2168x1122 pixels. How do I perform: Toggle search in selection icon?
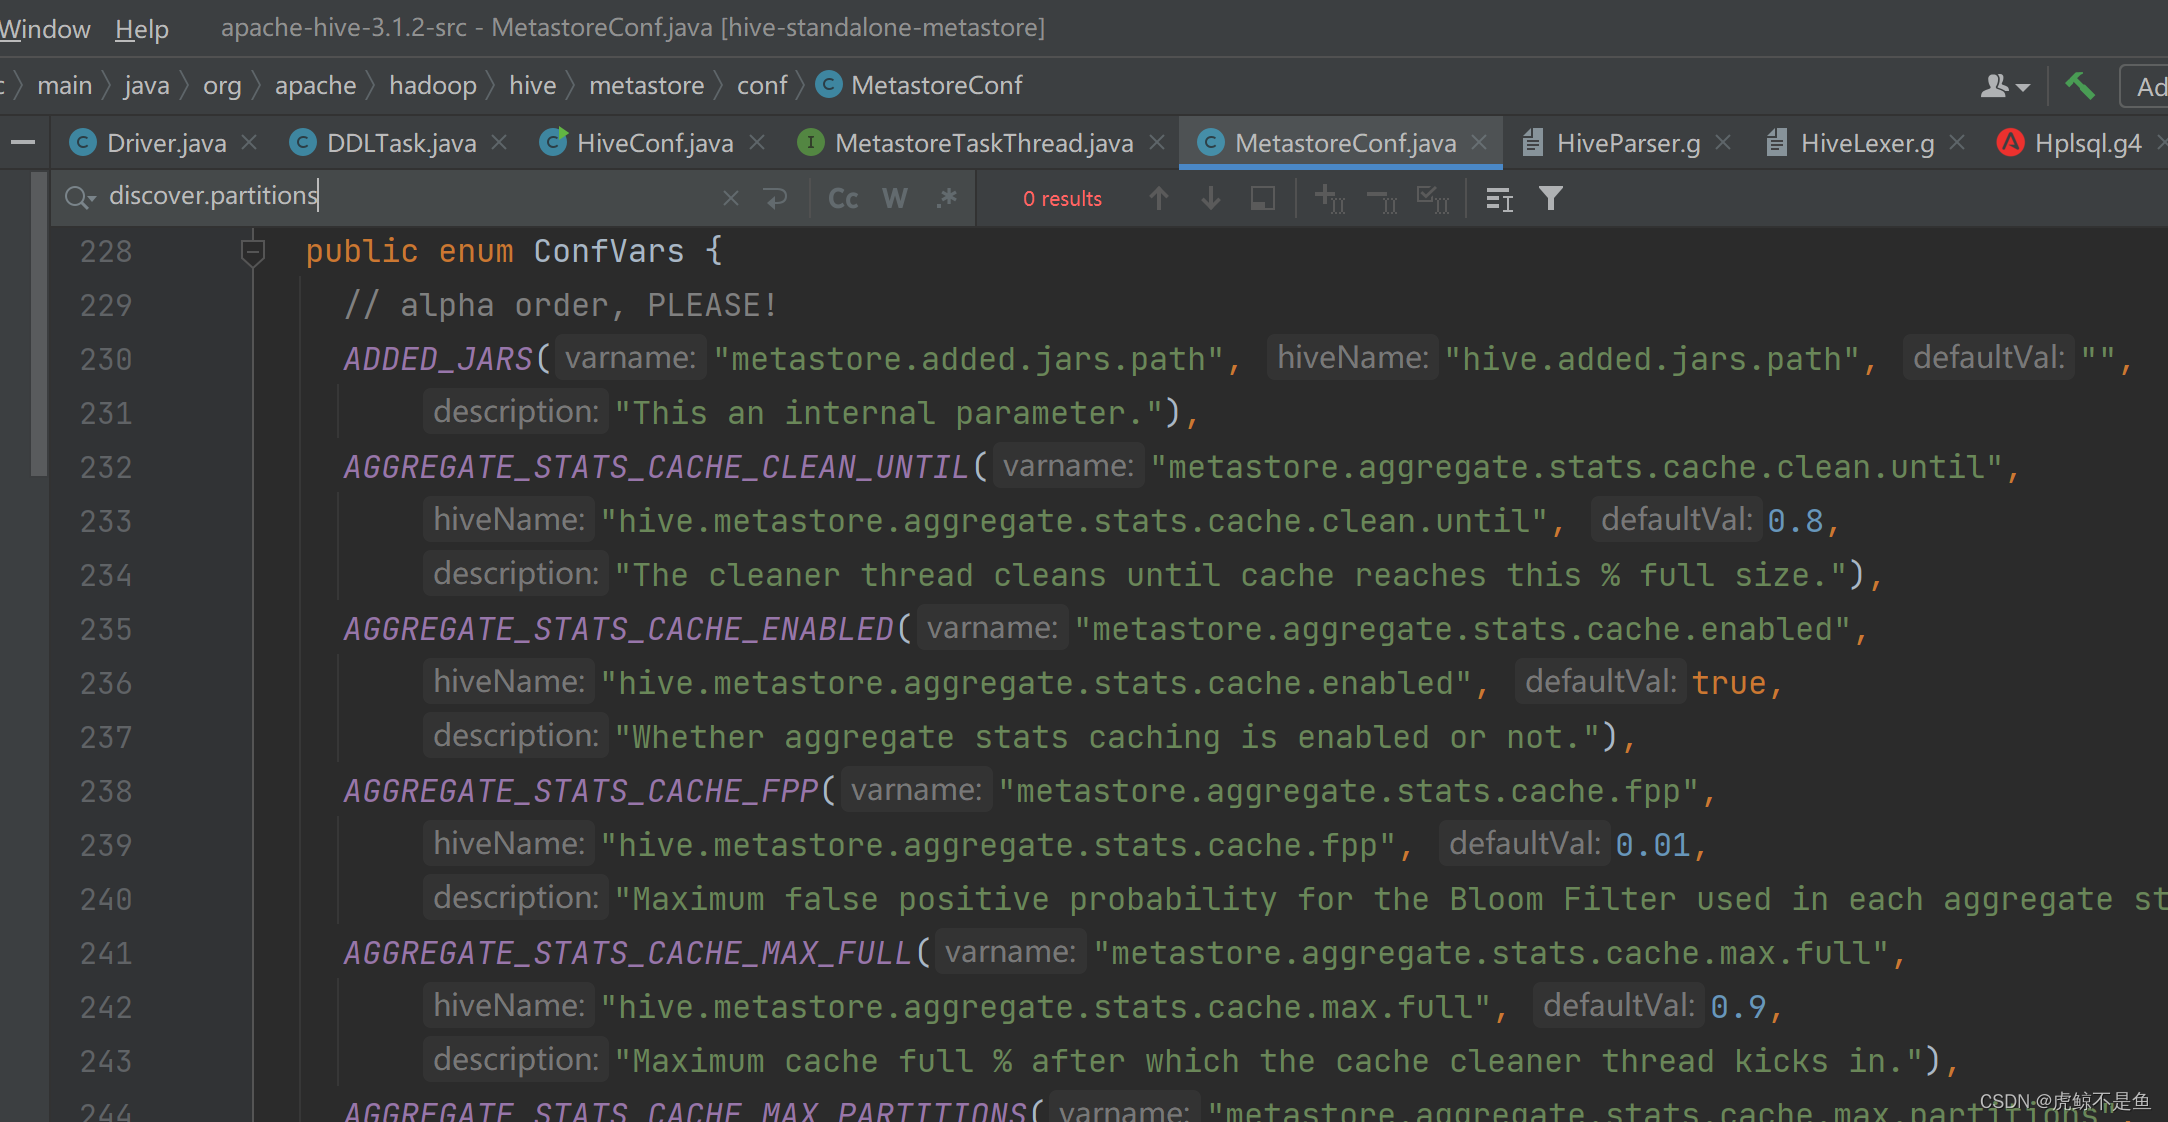[1263, 198]
